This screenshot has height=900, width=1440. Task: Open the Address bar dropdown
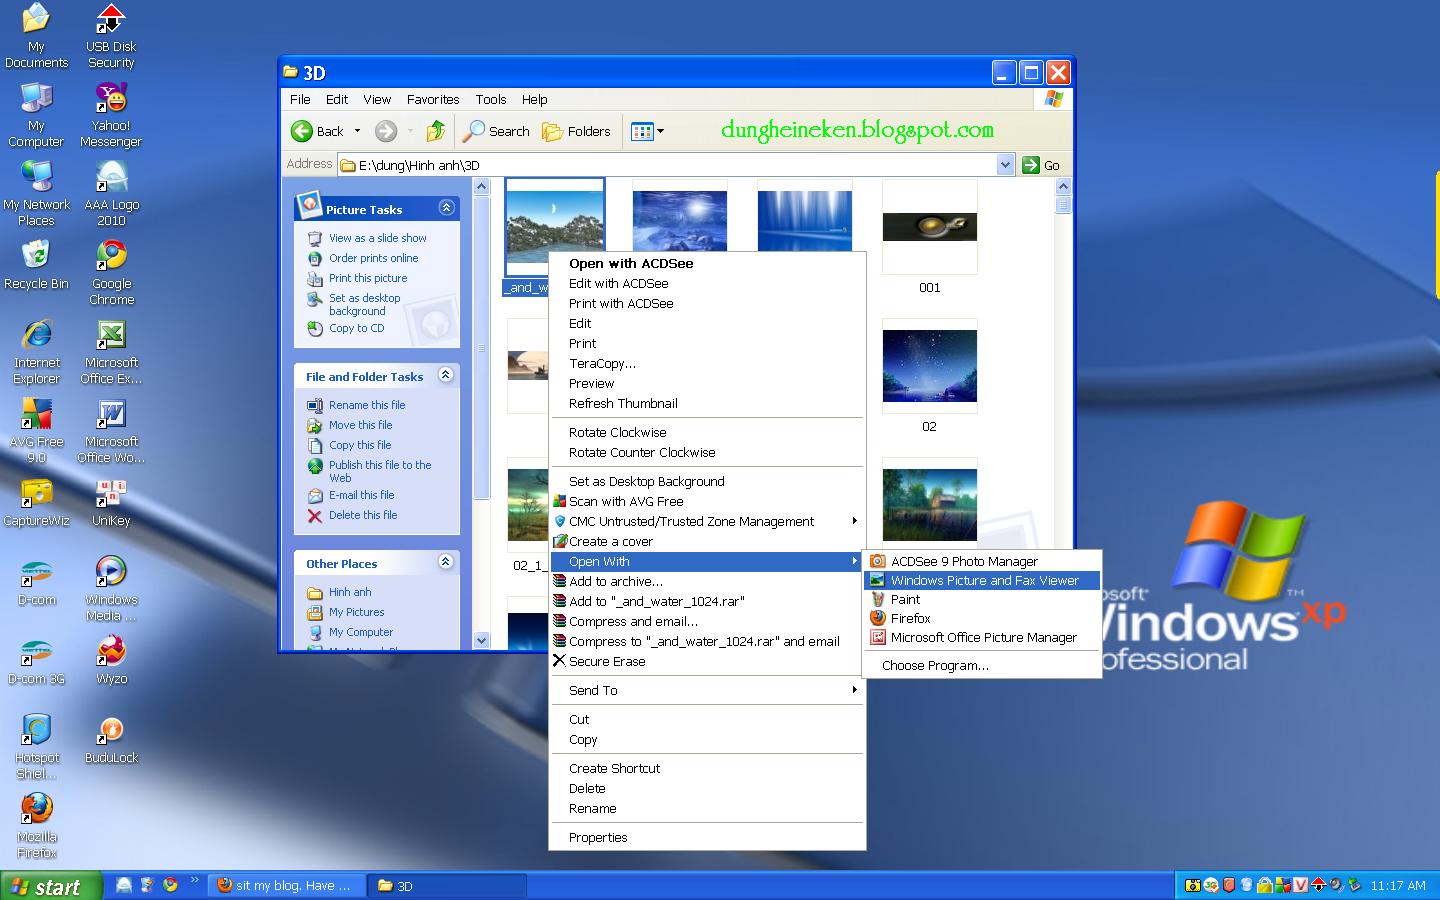tap(1005, 165)
